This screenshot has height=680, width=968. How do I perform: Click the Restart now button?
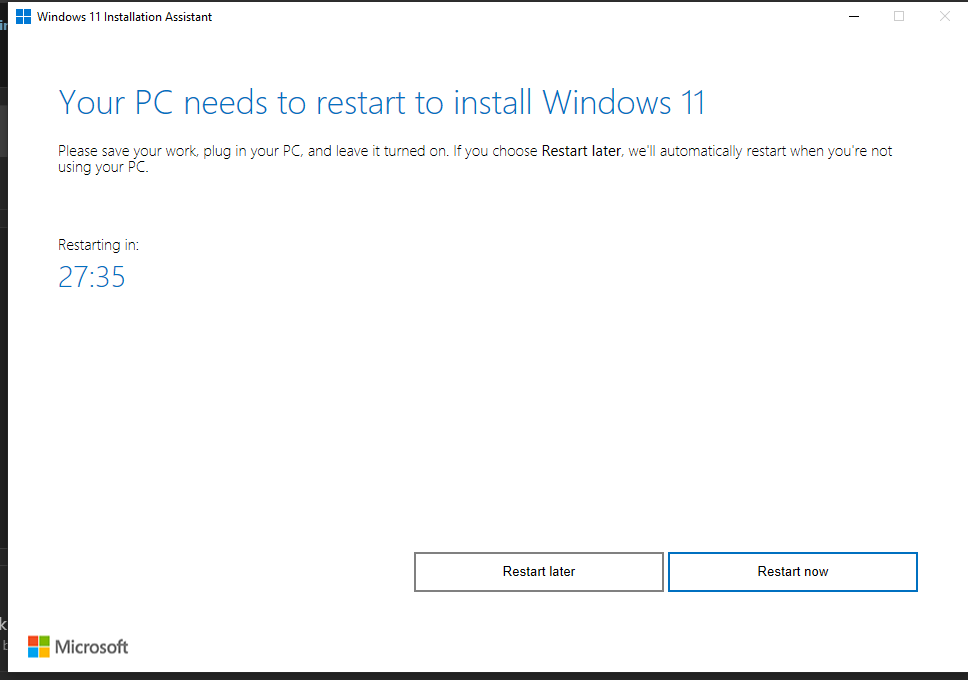tap(793, 572)
